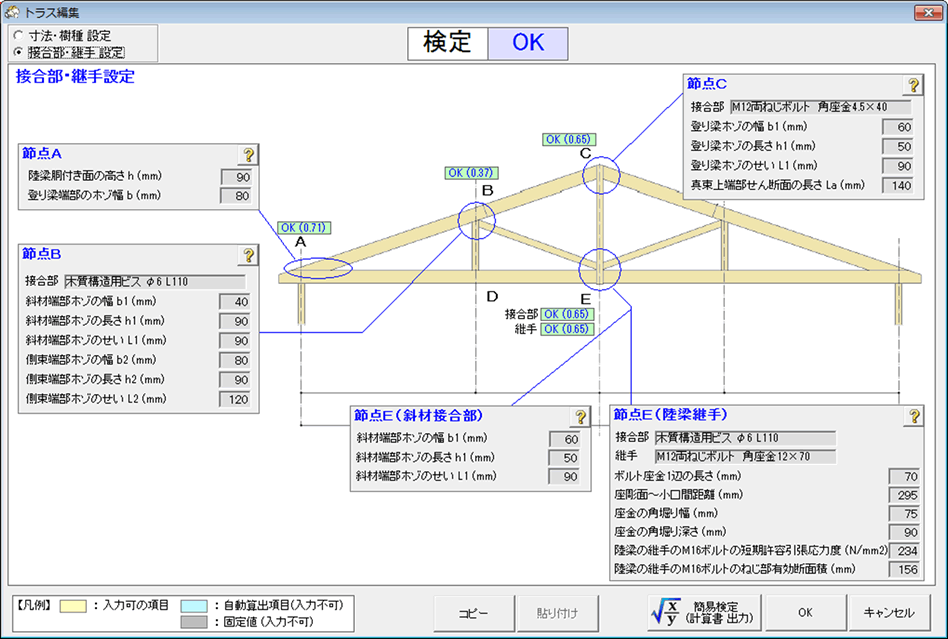Click gray 固定値 legend swatch
The image size is (948, 639).
pos(193,622)
